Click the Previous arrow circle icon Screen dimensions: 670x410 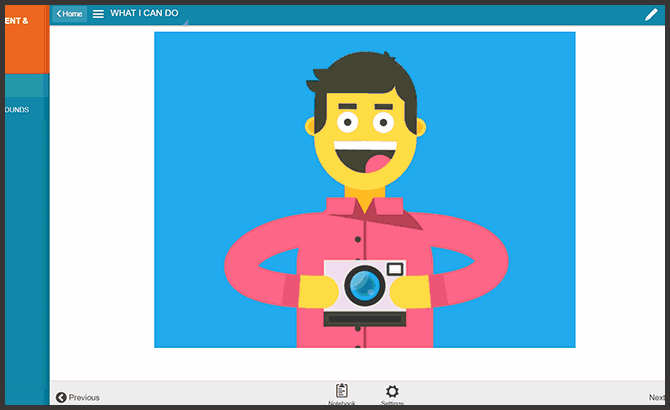tap(61, 397)
